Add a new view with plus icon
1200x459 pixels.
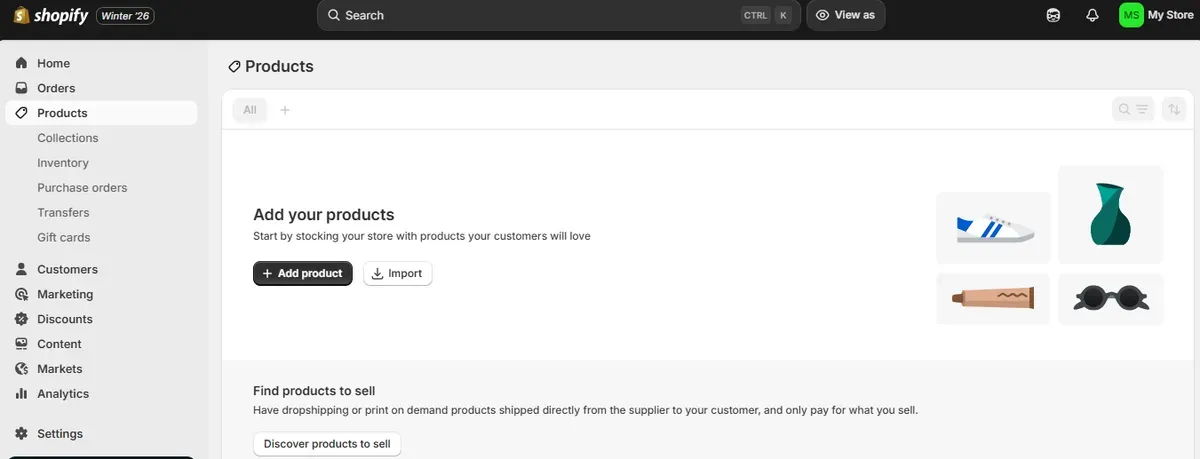(285, 110)
